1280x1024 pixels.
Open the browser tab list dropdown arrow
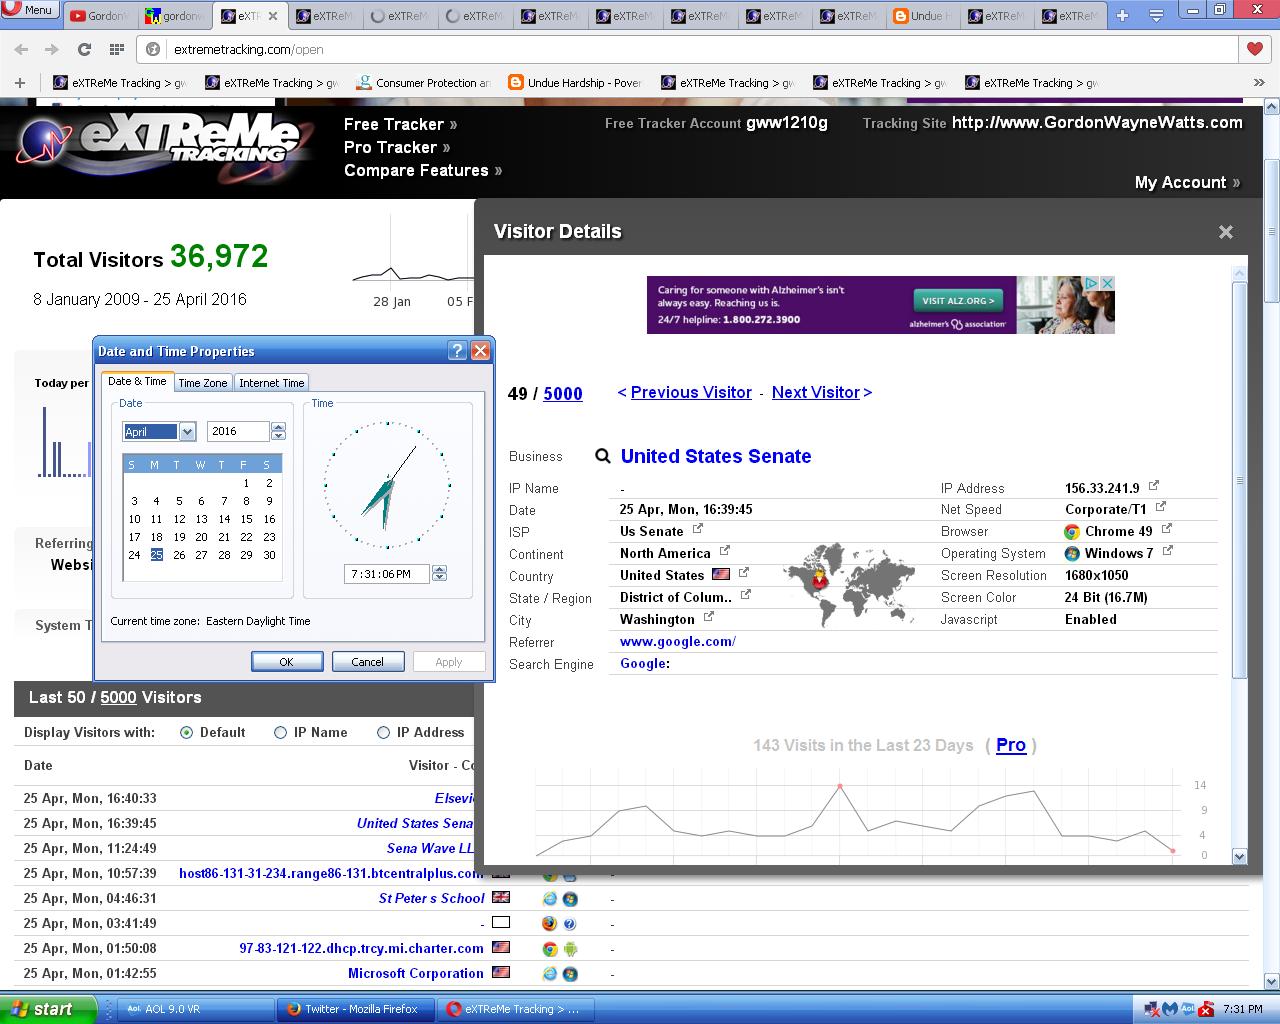pyautogui.click(x=1156, y=16)
